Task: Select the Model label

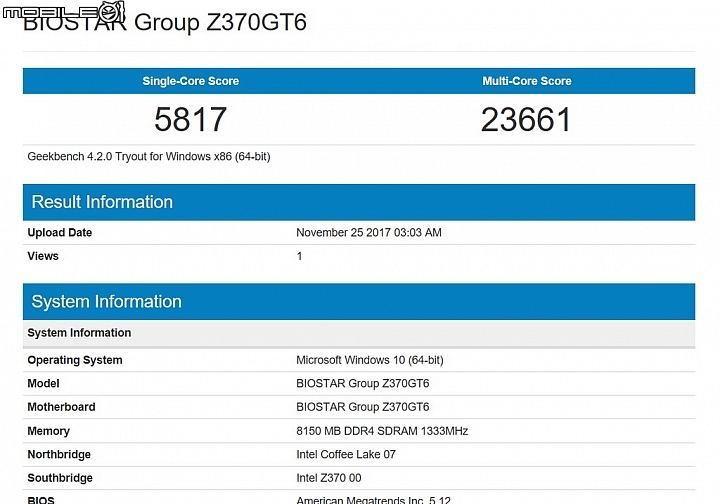Action: pos(44,383)
